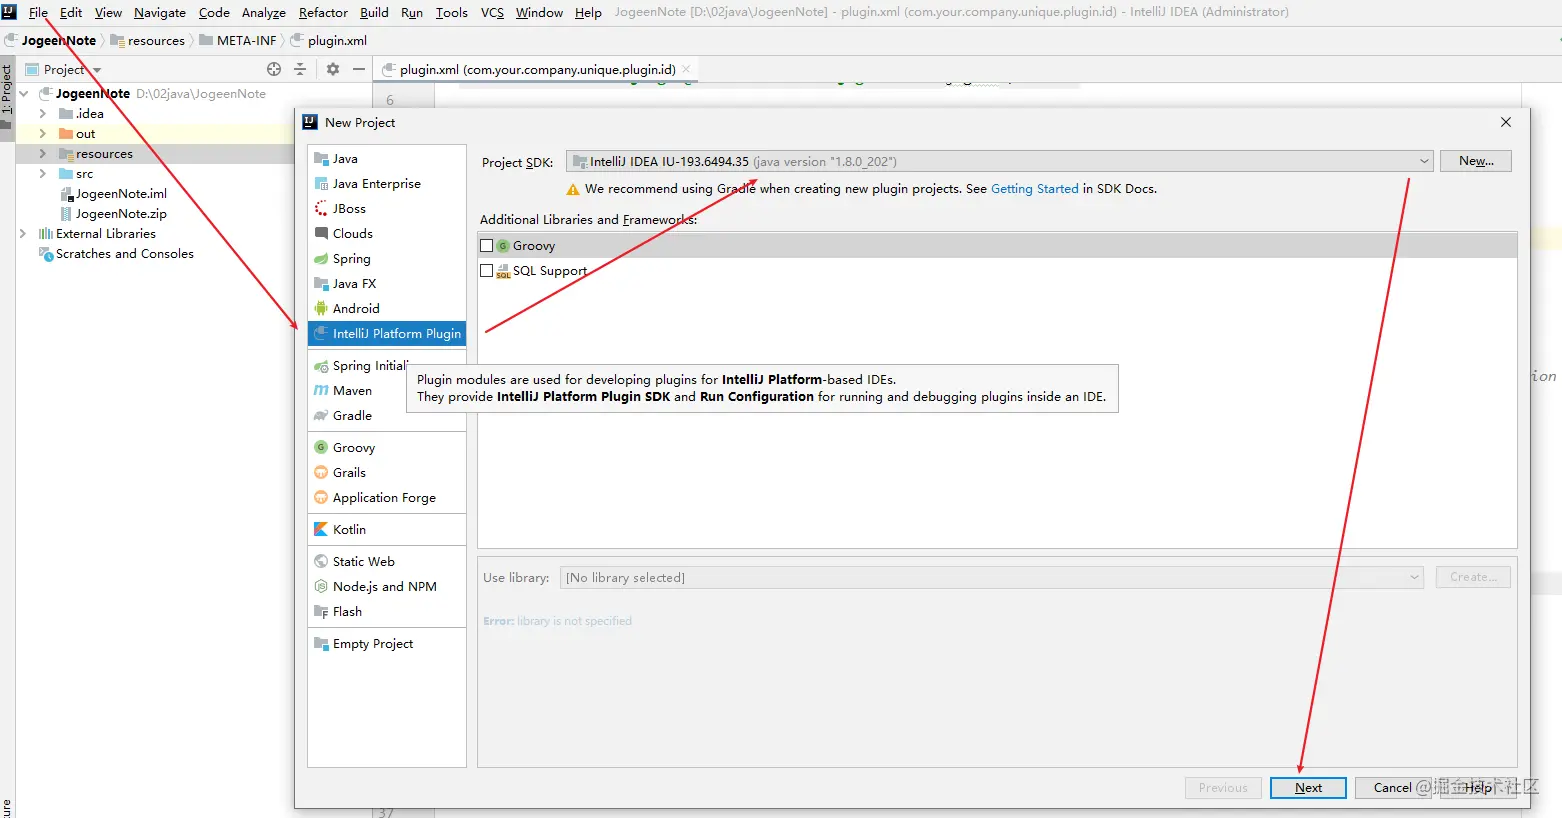Expand External Libraries node
1562x818 pixels.
(x=23, y=234)
